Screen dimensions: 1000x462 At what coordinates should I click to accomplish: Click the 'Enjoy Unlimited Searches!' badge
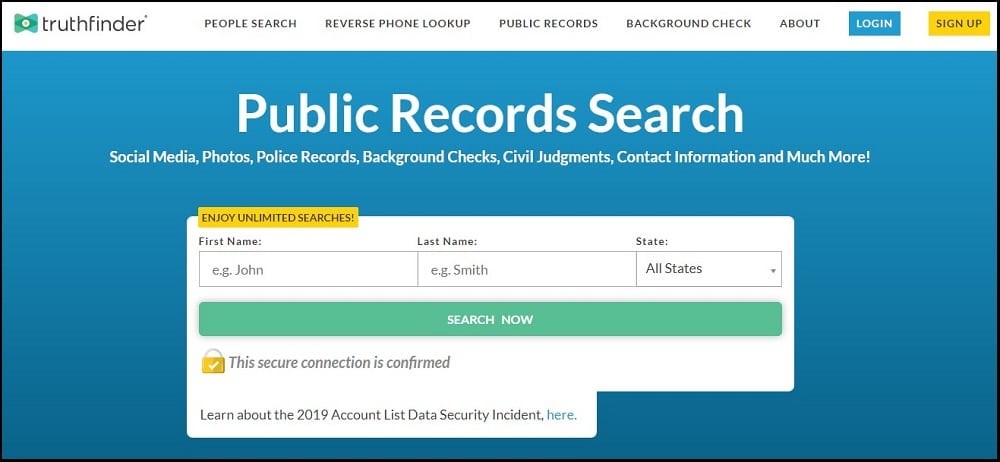click(x=278, y=218)
